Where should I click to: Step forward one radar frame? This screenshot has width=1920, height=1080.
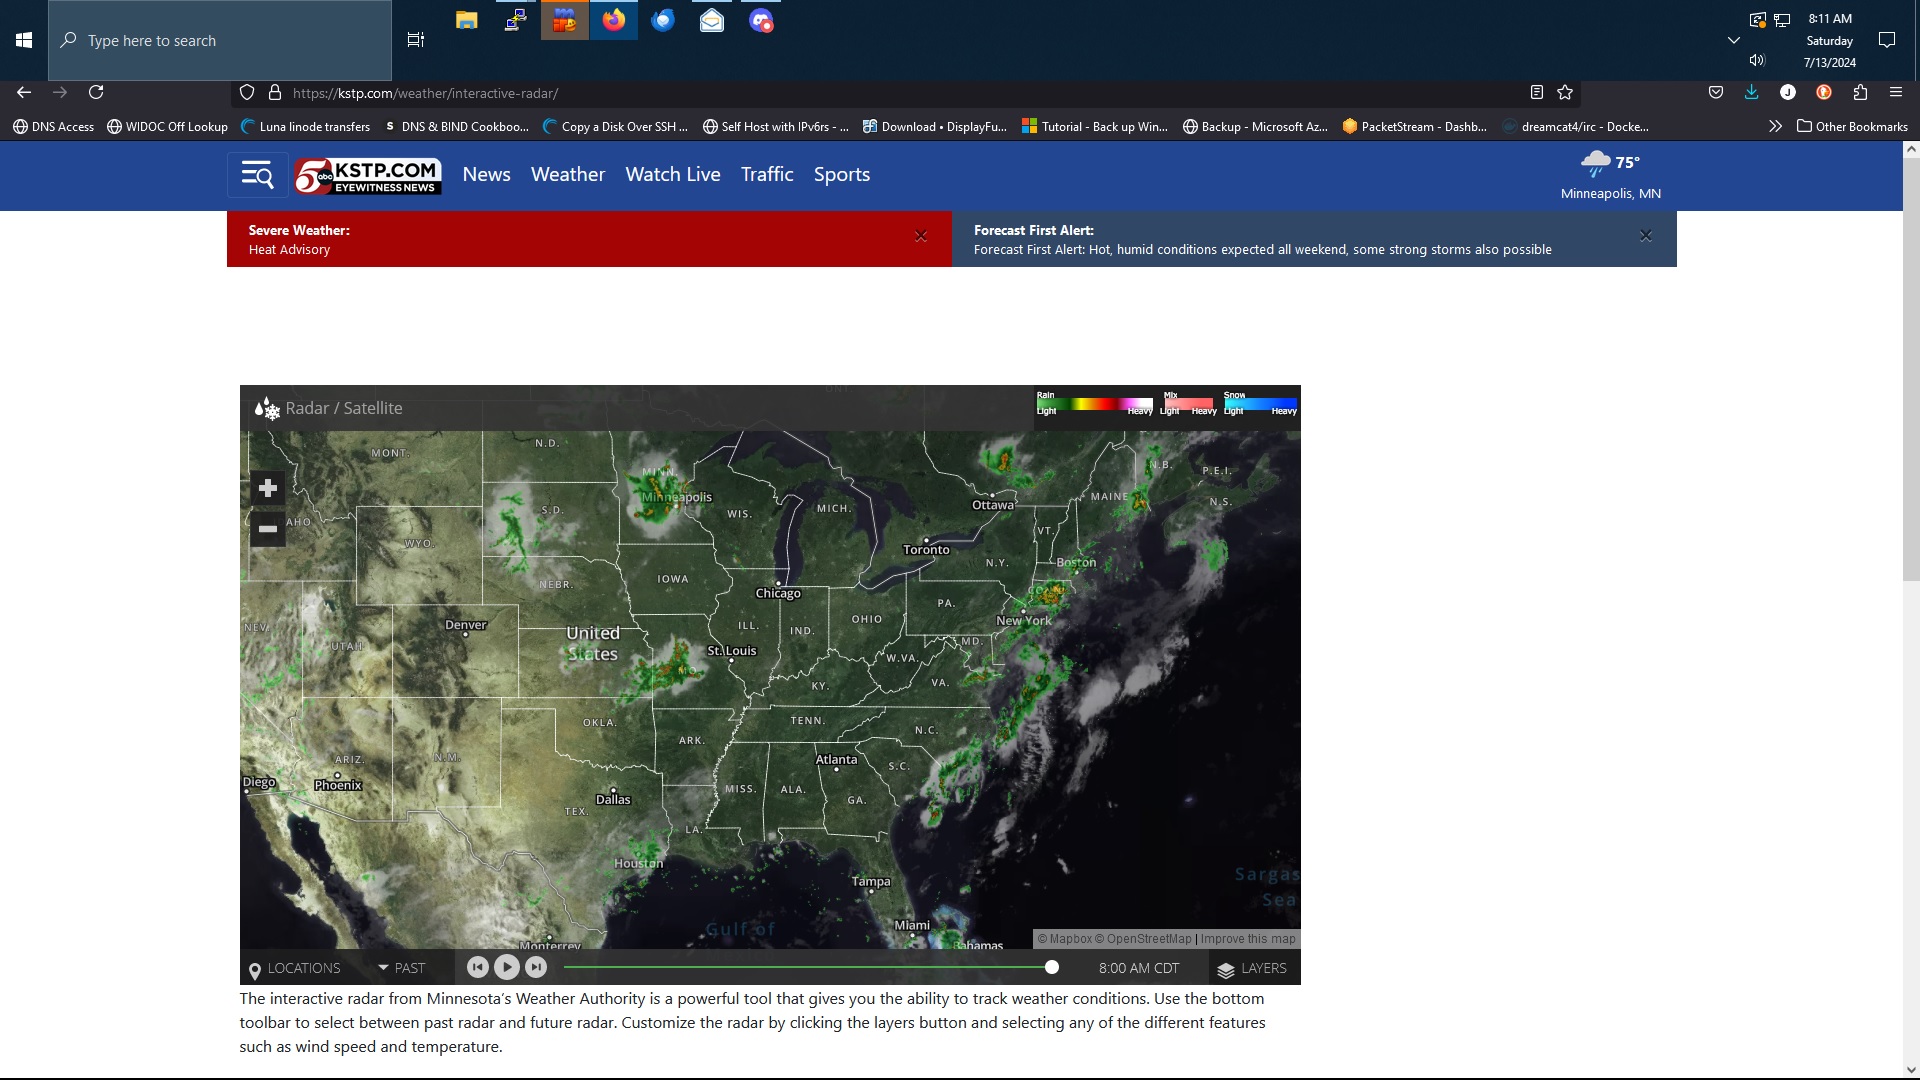point(536,967)
